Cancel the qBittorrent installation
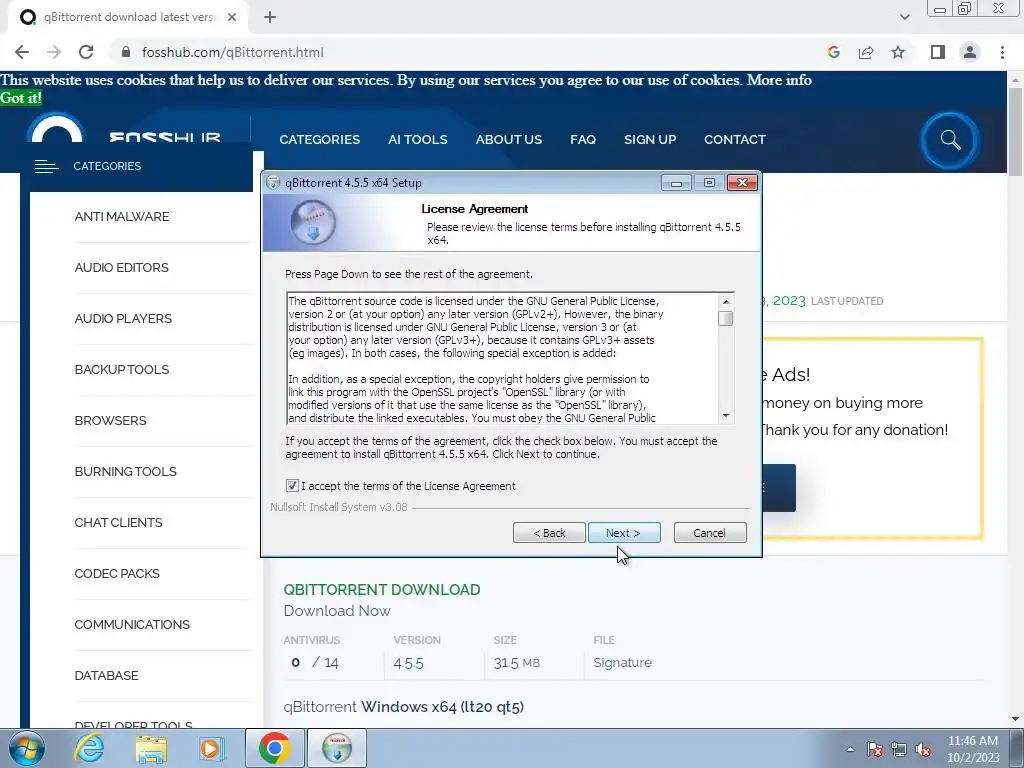The width and height of the screenshot is (1024, 768). tap(709, 533)
